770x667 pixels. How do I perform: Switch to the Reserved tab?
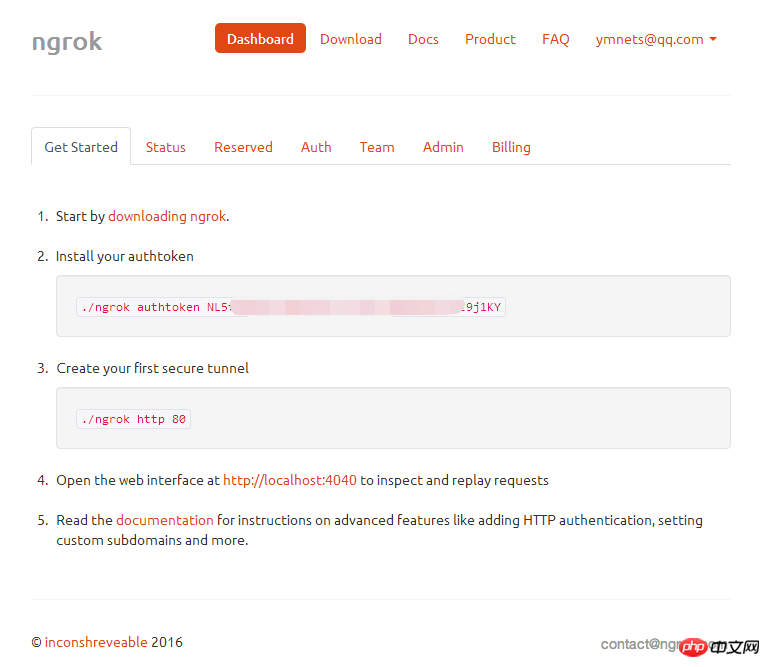(243, 147)
